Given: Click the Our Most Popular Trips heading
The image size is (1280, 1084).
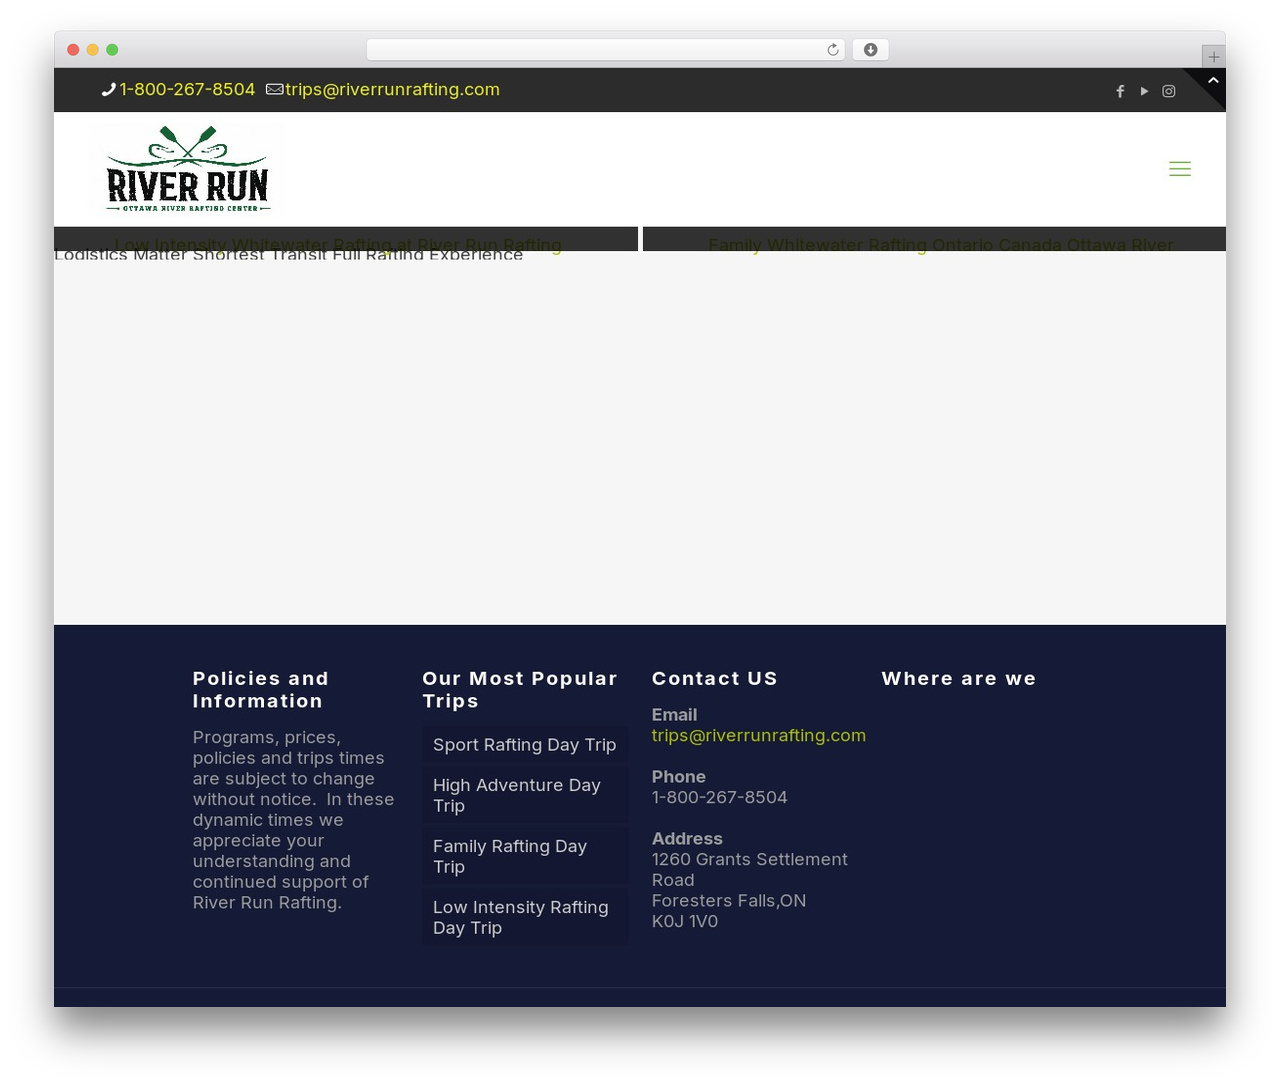Looking at the screenshot, I should tap(520, 690).
